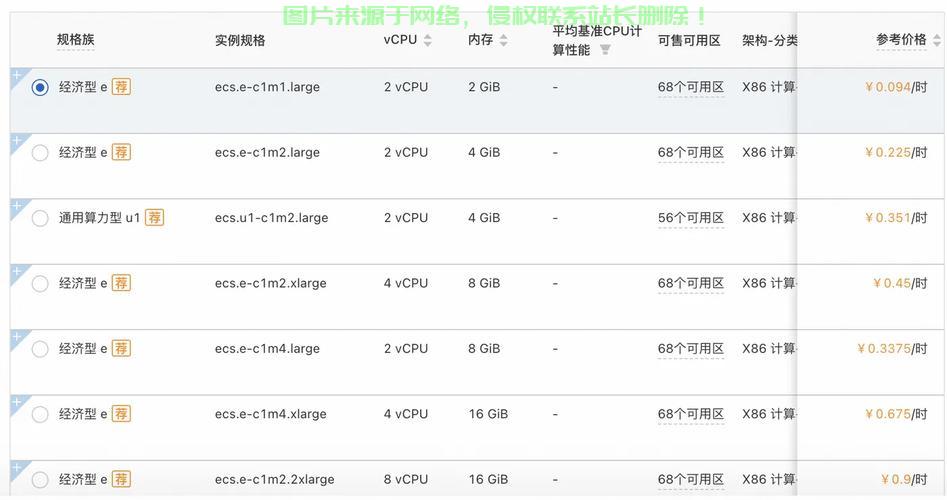
Task: Click the 荐 badge in the ecs.e-c1m2.xlarge row
Action: pyautogui.click(x=121, y=283)
